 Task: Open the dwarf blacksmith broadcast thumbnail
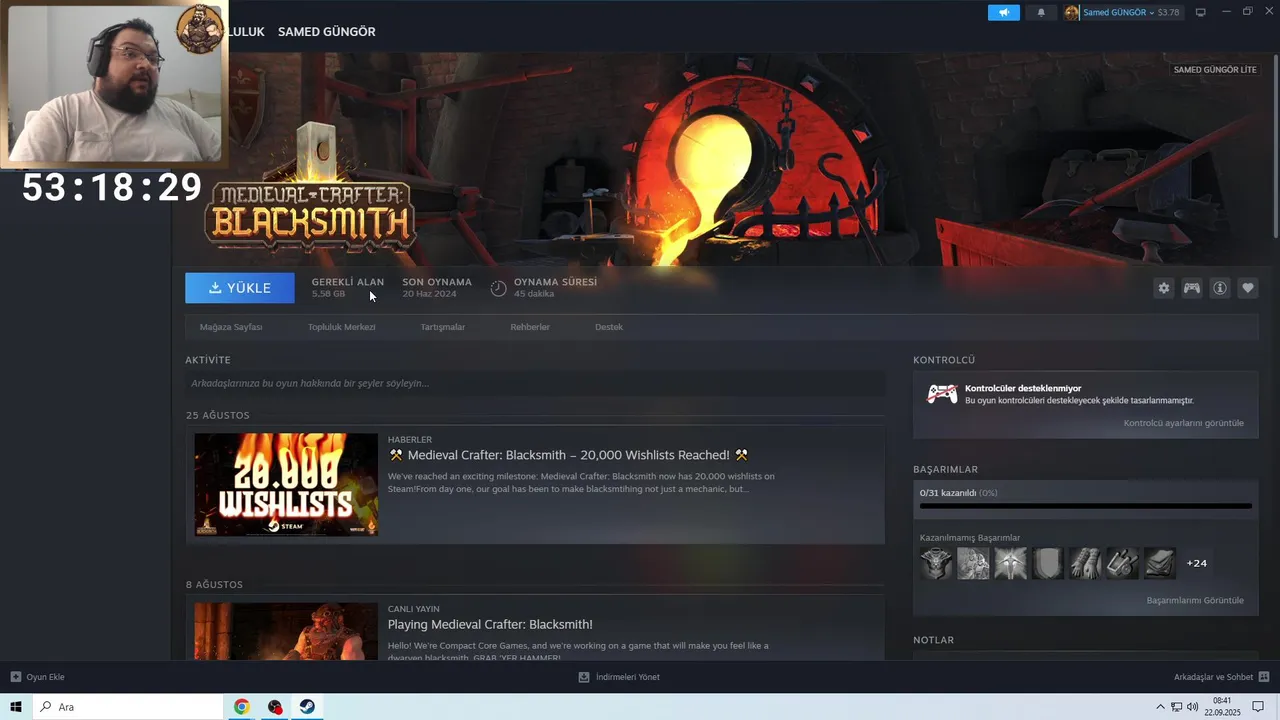click(286, 631)
